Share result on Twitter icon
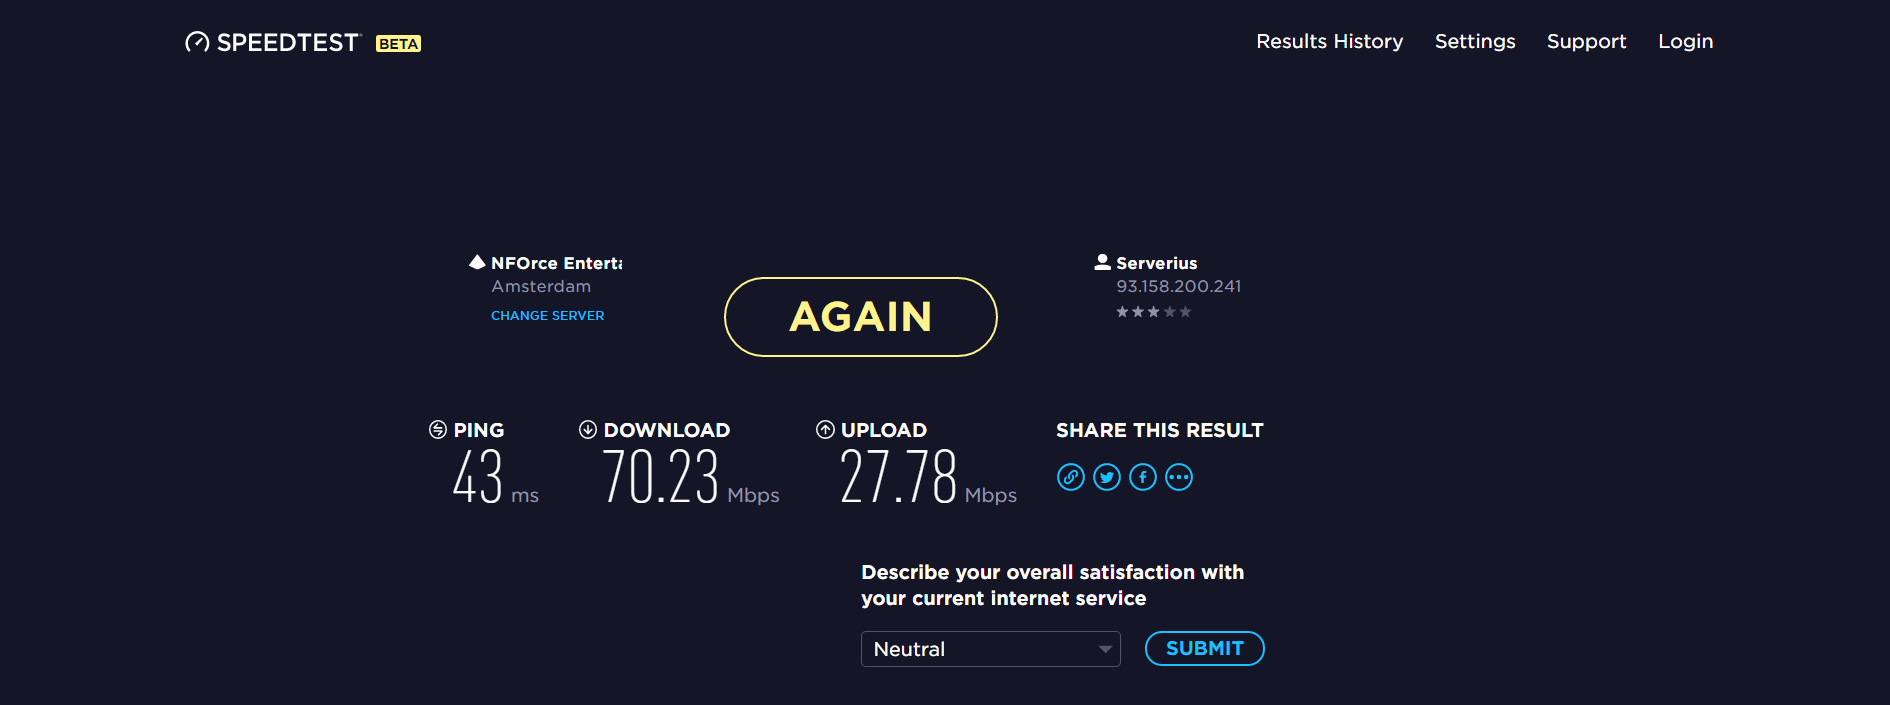 [x=1106, y=477]
